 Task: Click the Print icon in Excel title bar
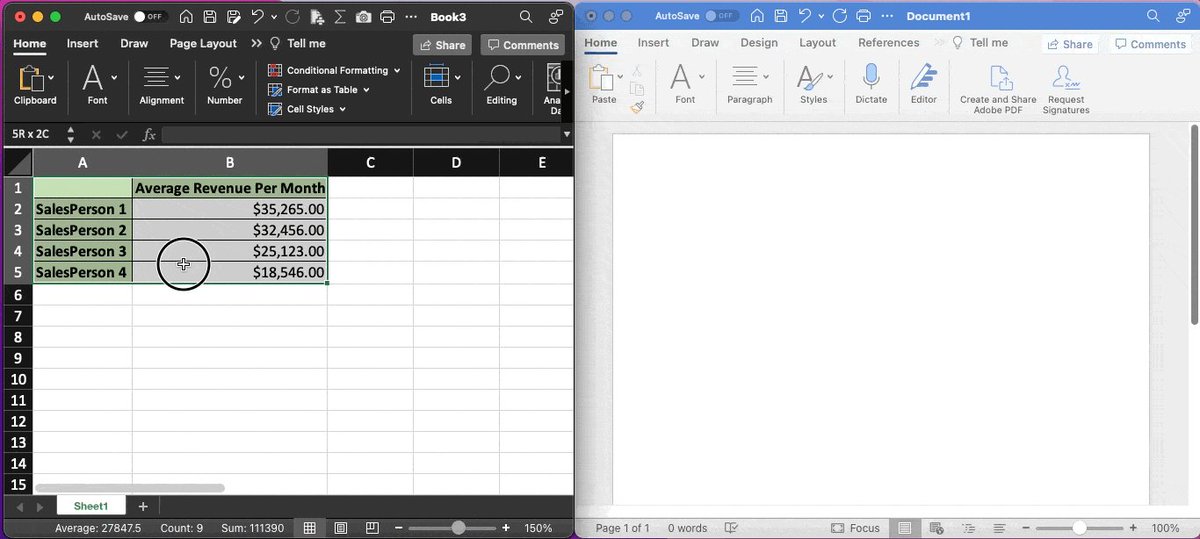pos(387,17)
